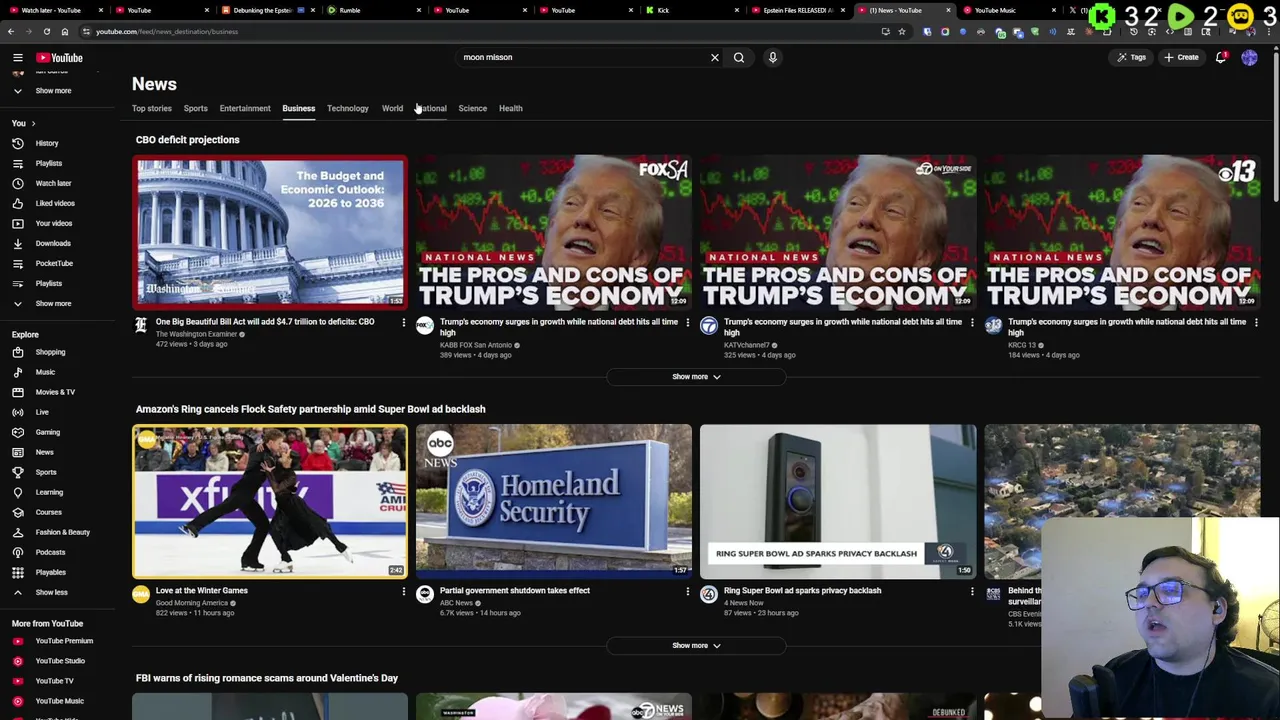Select the Business news tab

tap(298, 108)
